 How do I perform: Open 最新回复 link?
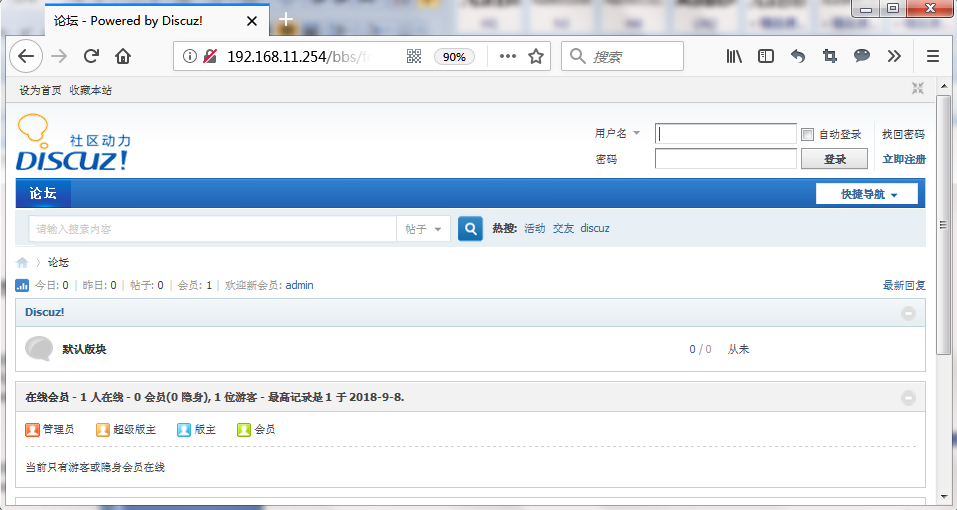[904, 285]
